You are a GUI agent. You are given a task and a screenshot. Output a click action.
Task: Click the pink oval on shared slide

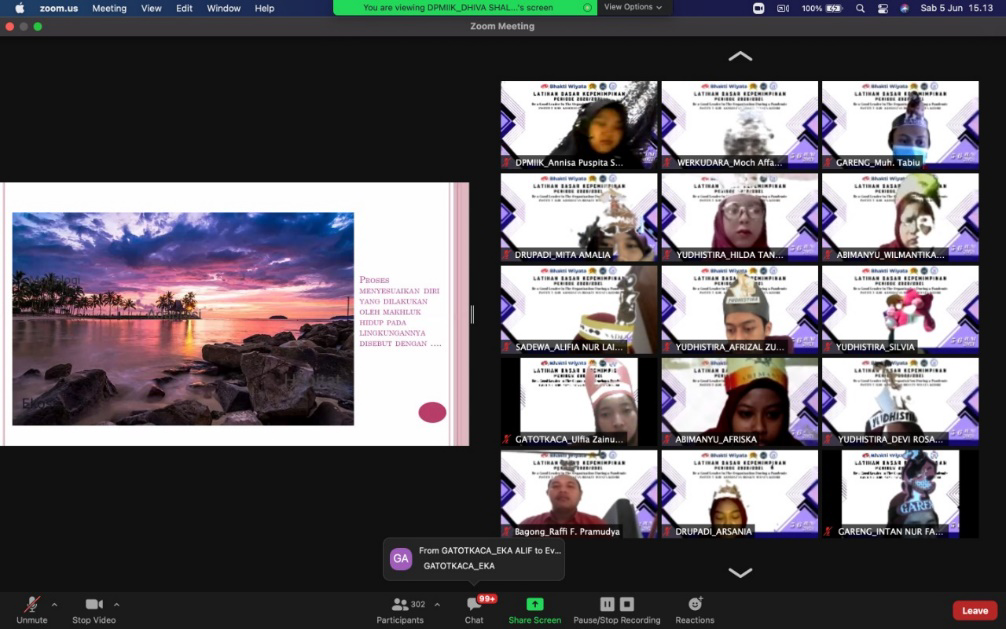coord(432,412)
